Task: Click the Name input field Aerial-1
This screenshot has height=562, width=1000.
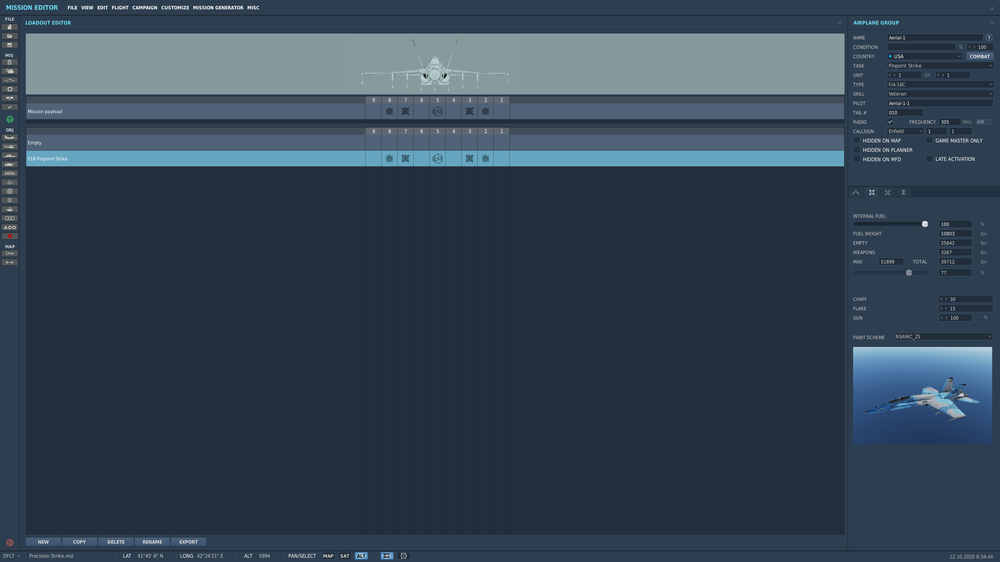Action: tap(935, 38)
